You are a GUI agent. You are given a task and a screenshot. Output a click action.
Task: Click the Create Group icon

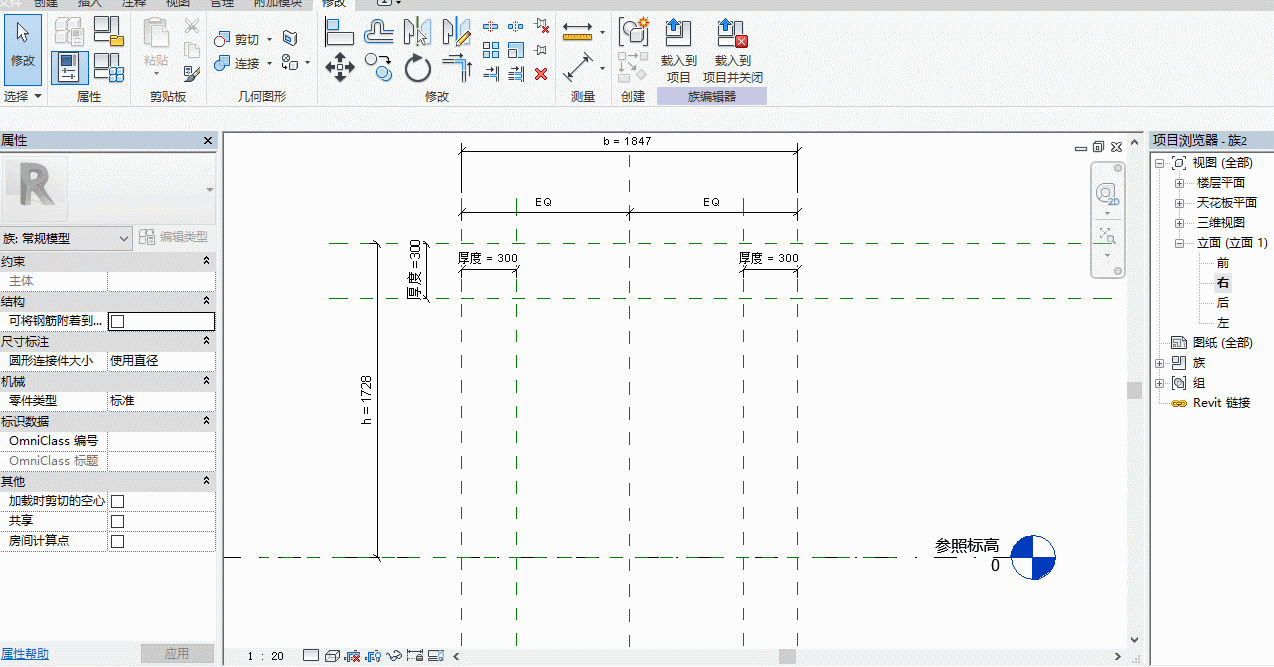pos(634,32)
